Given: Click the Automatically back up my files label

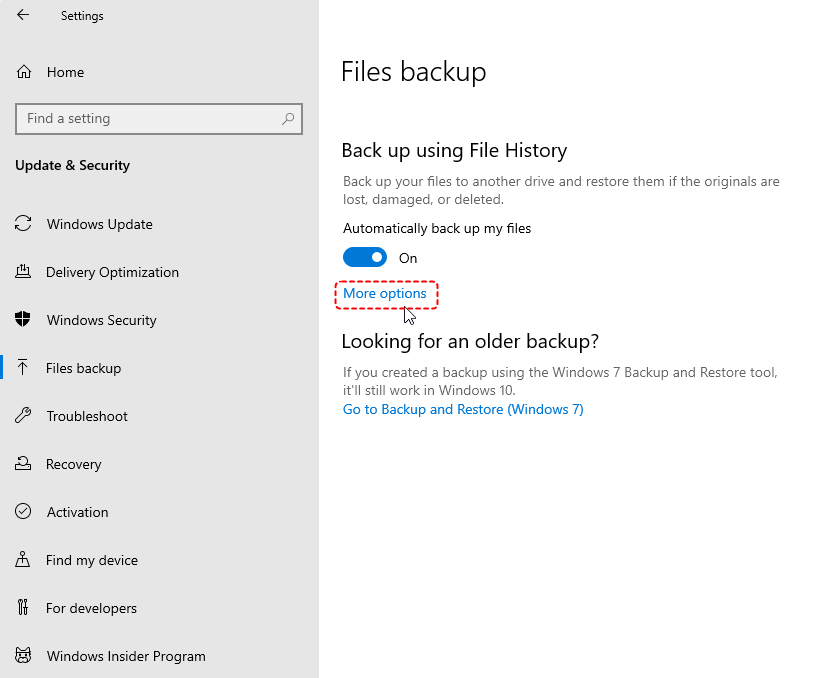Looking at the screenshot, I should (437, 228).
